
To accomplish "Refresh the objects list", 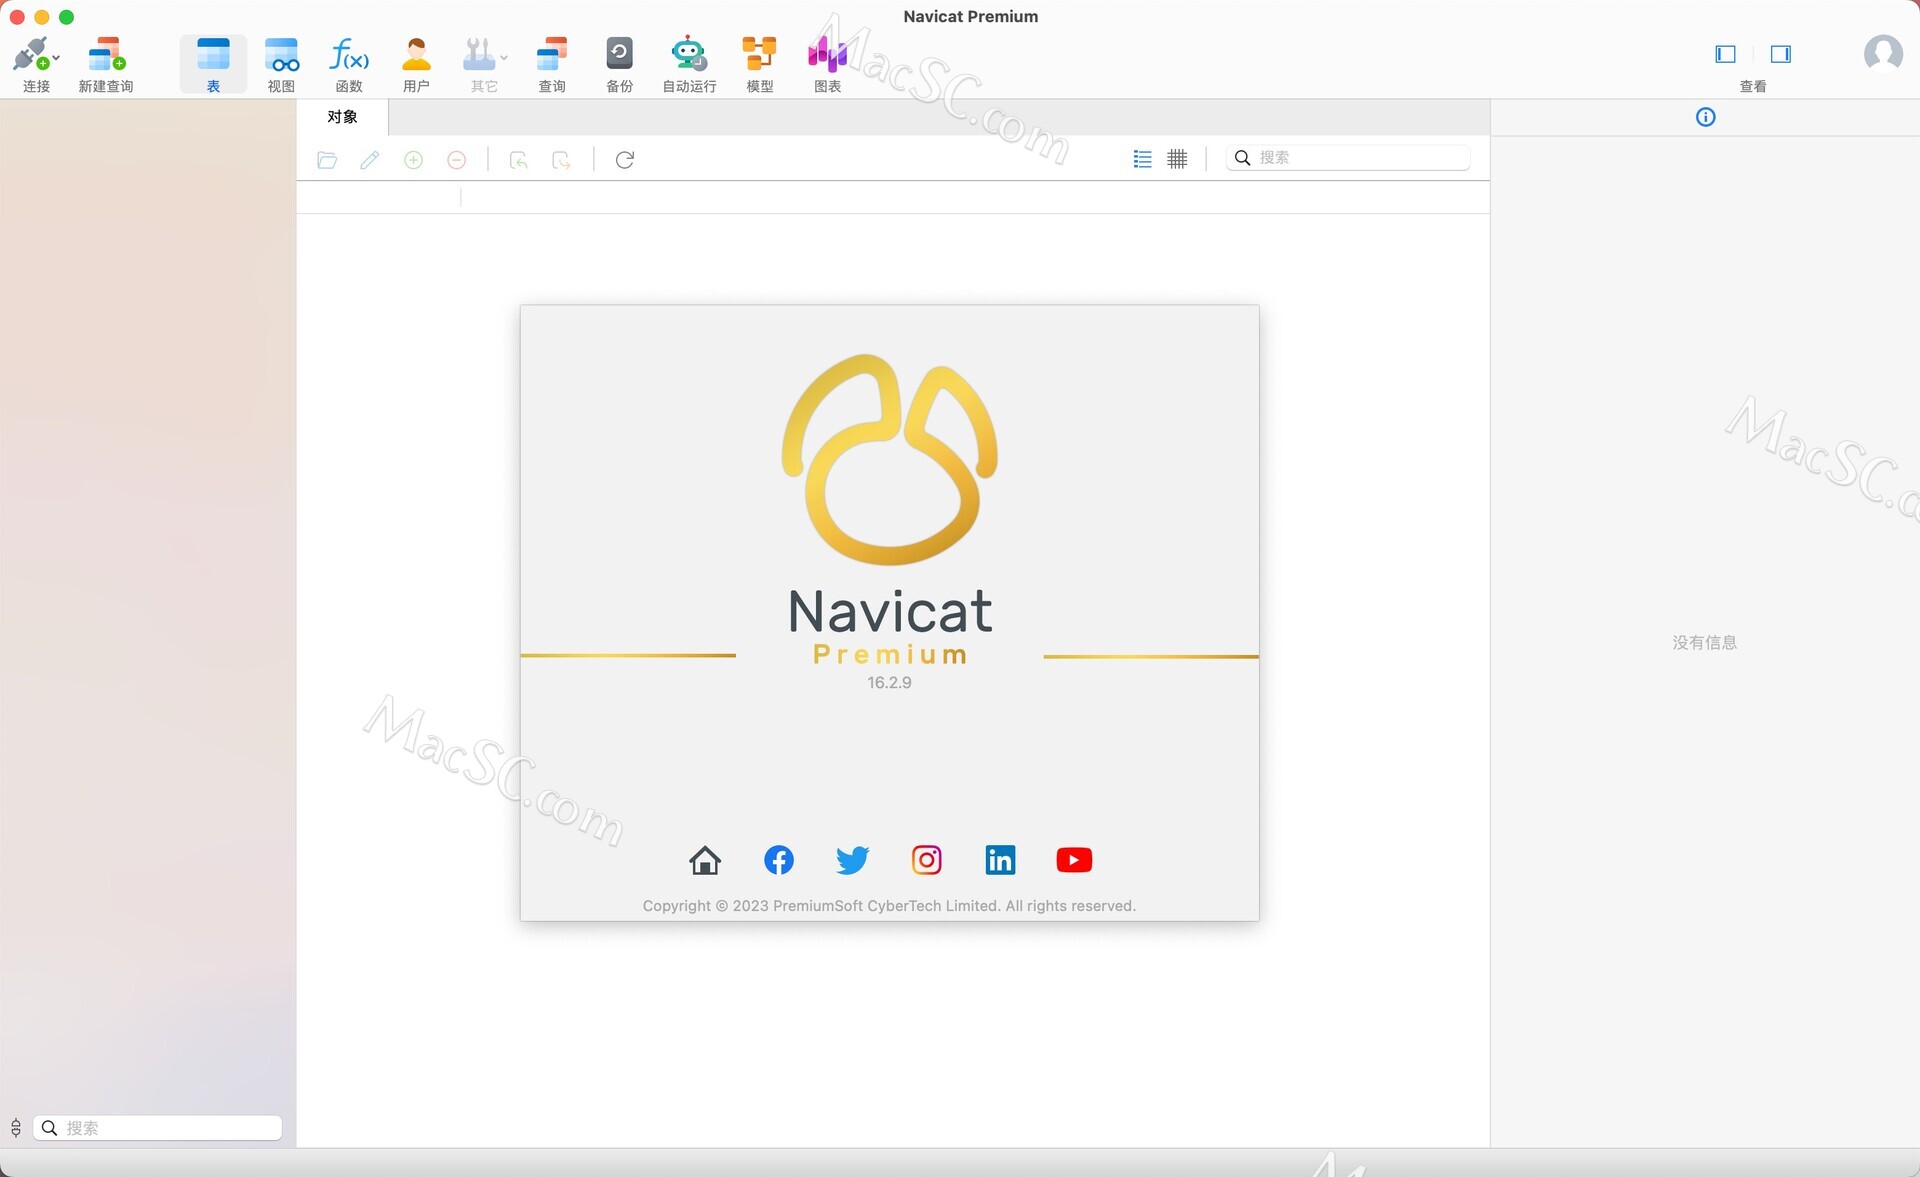I will (x=625, y=160).
